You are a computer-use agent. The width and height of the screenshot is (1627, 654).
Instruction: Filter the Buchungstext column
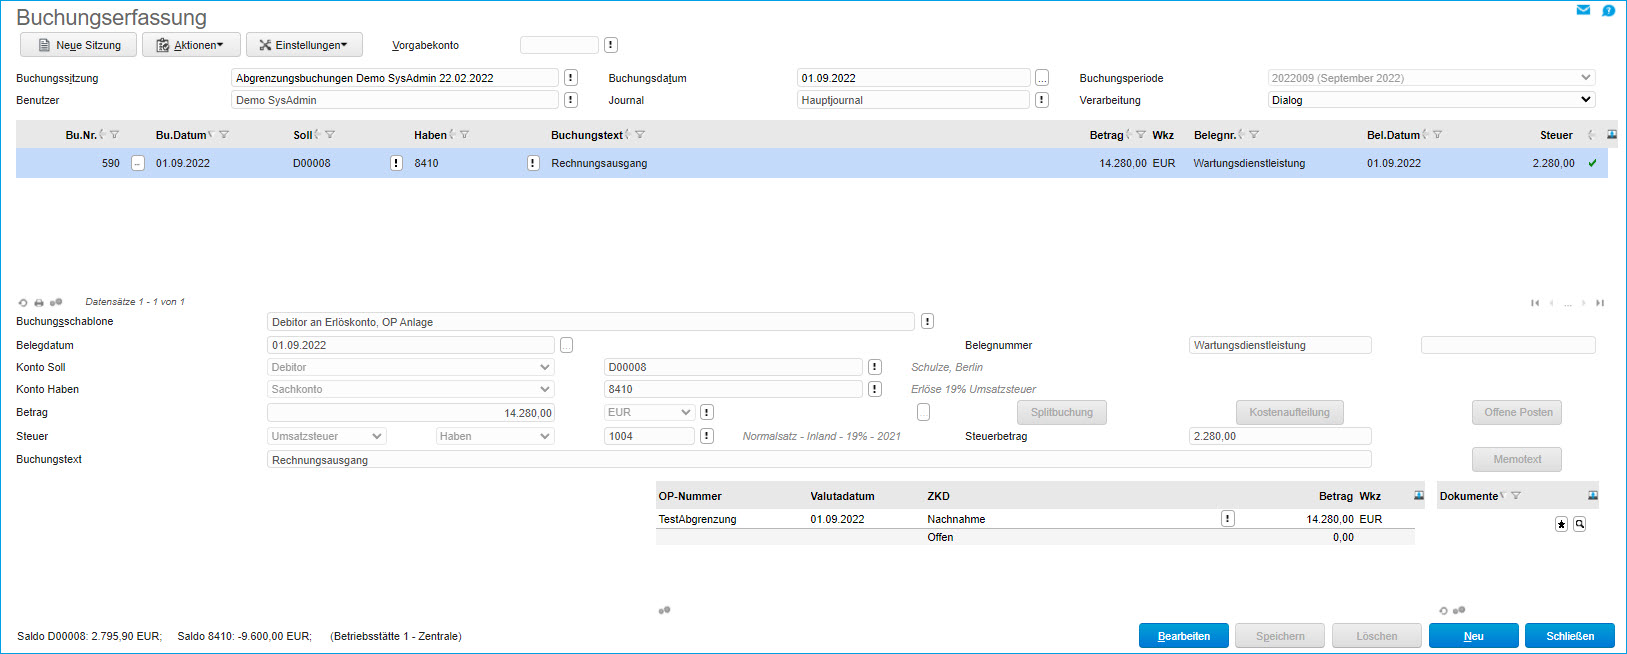pos(640,135)
